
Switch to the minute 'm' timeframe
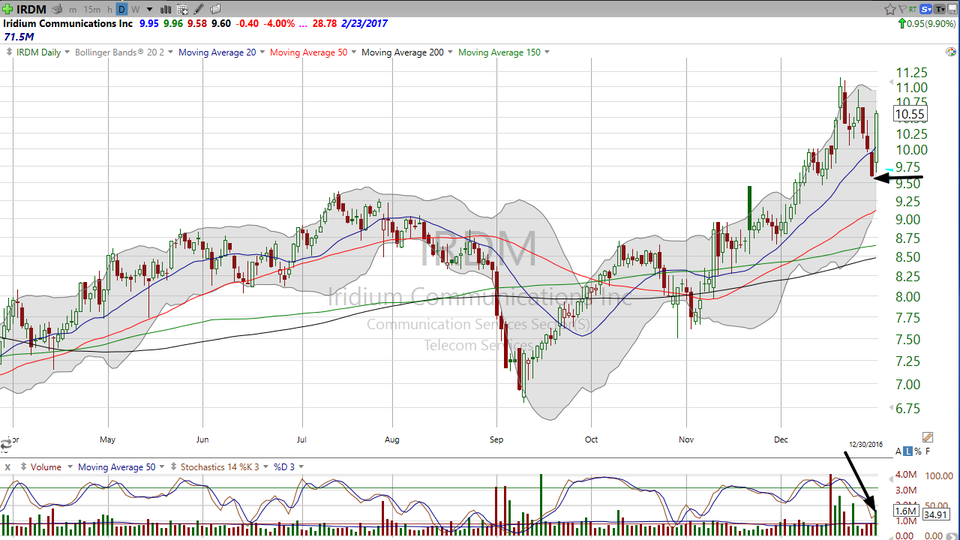(73, 10)
